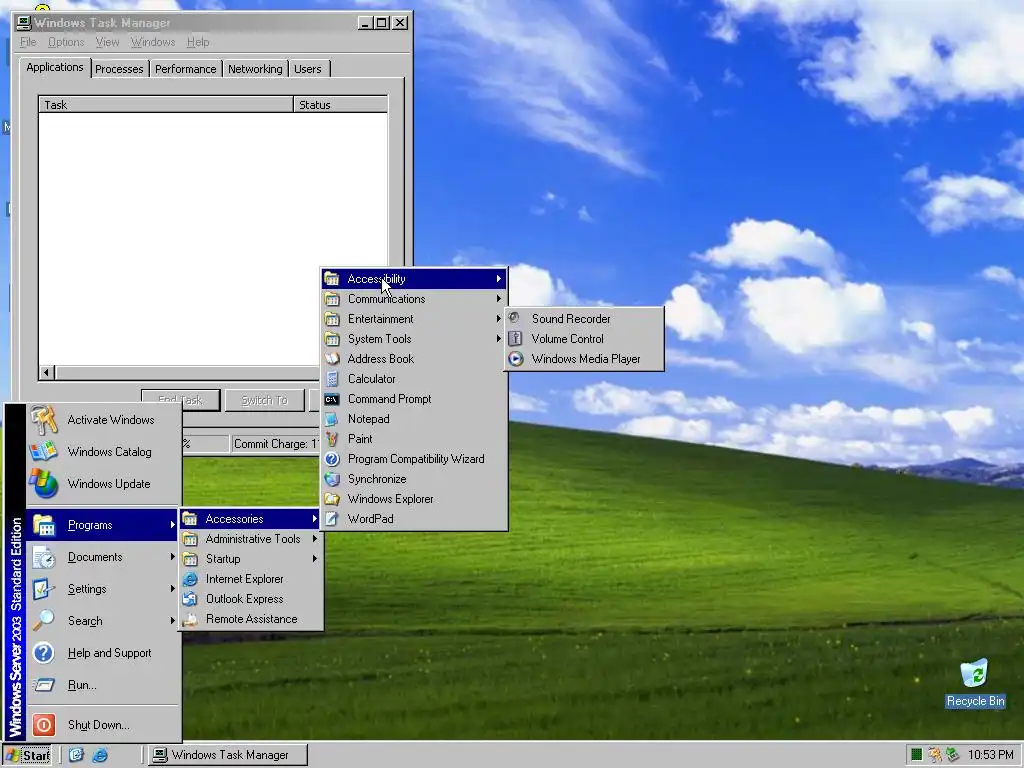This screenshot has height=768, width=1024.
Task: Open Sound Recorder from the Entertainment submenu
Action: (584, 319)
